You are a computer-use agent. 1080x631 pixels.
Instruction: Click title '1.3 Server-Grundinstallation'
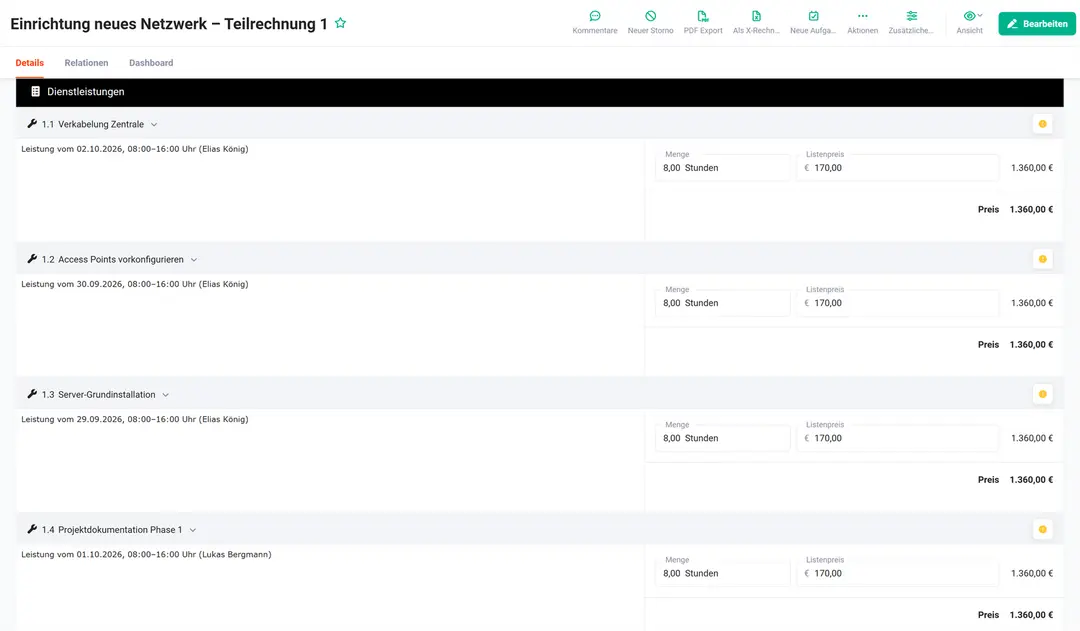98,395
